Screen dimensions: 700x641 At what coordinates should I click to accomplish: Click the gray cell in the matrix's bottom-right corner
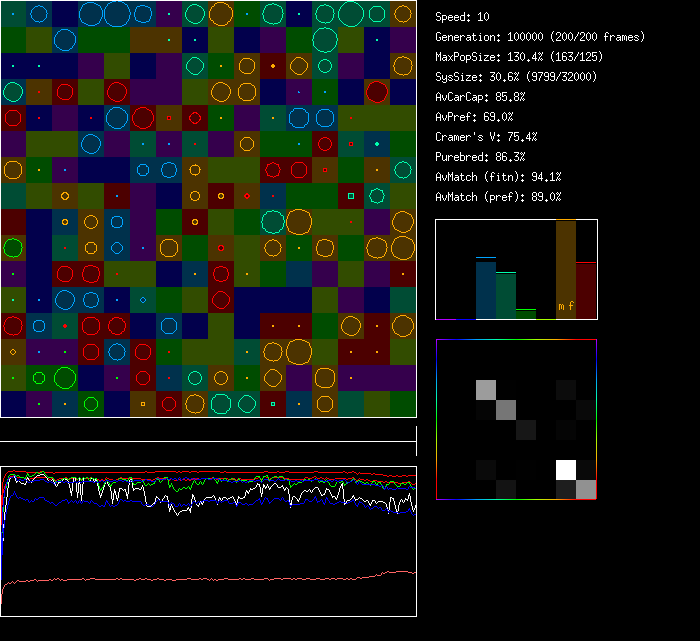586,489
